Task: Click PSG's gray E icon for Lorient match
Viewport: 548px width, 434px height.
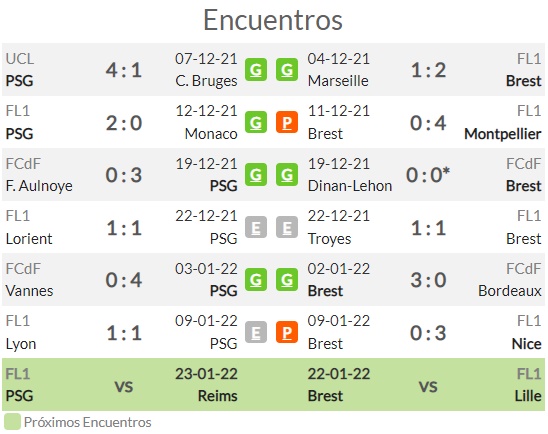Action: click(x=256, y=227)
